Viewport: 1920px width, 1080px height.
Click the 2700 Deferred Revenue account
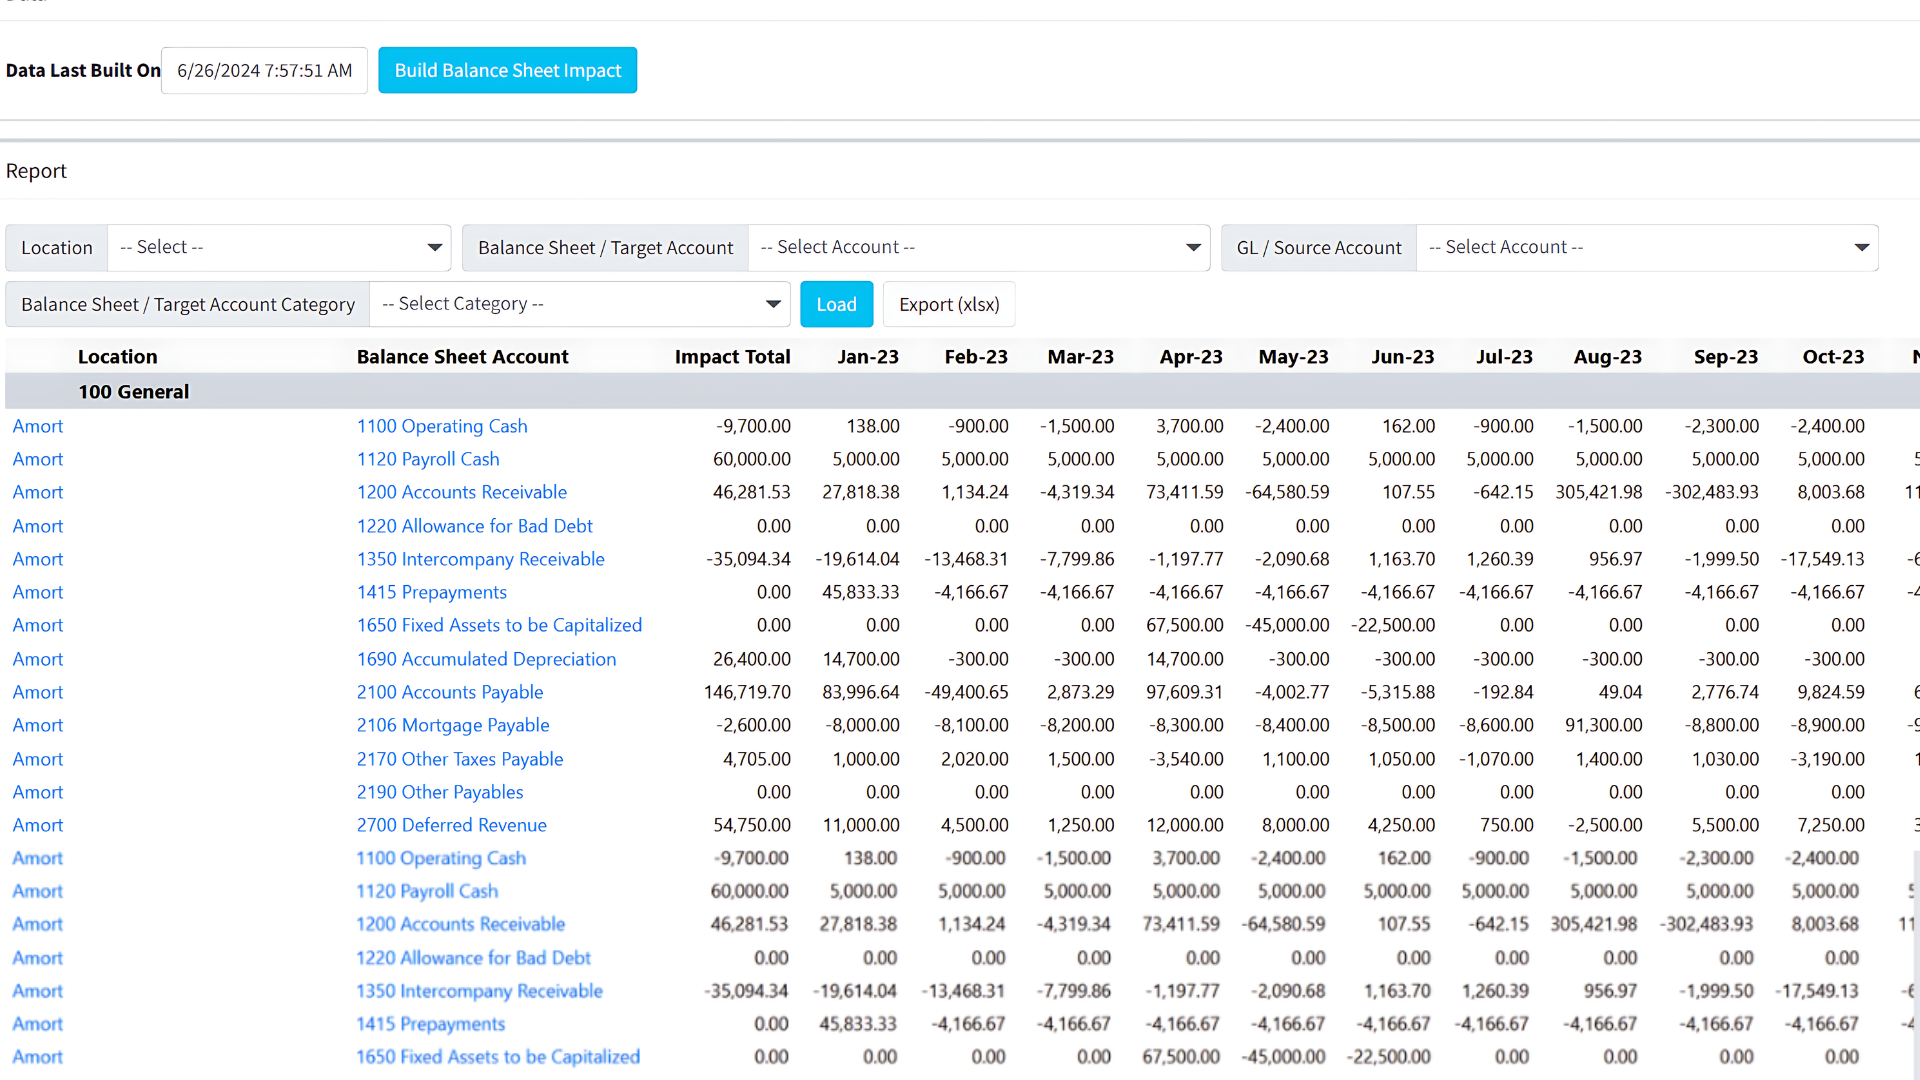click(x=451, y=825)
